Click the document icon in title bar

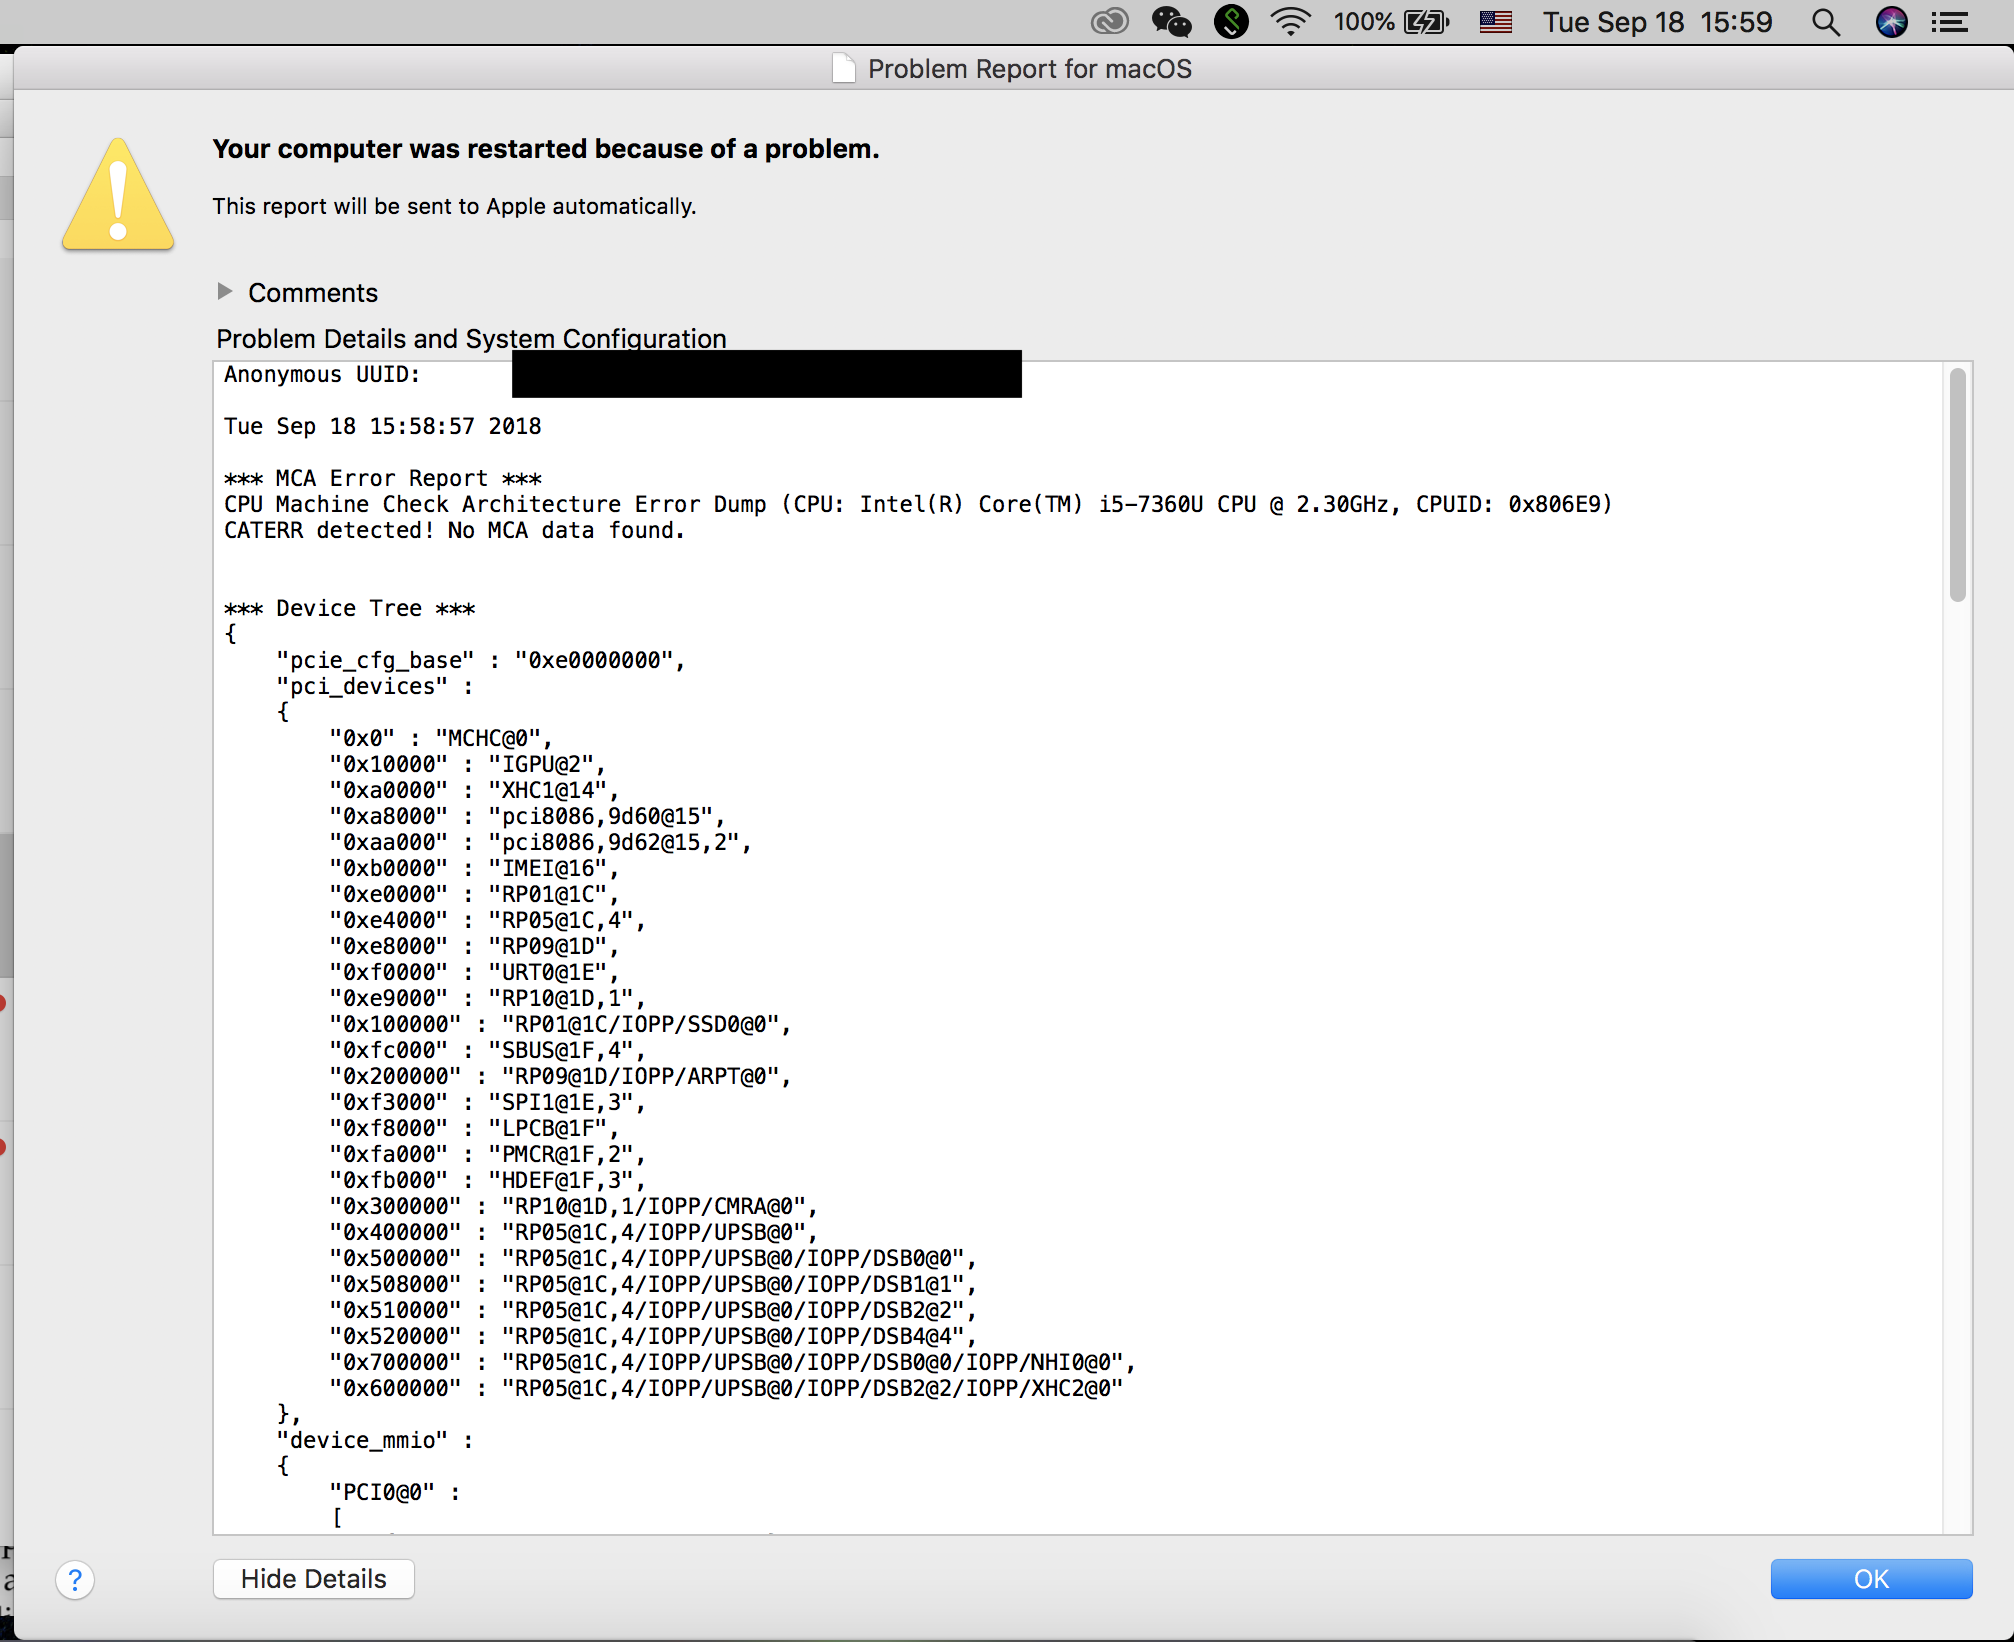pos(843,69)
